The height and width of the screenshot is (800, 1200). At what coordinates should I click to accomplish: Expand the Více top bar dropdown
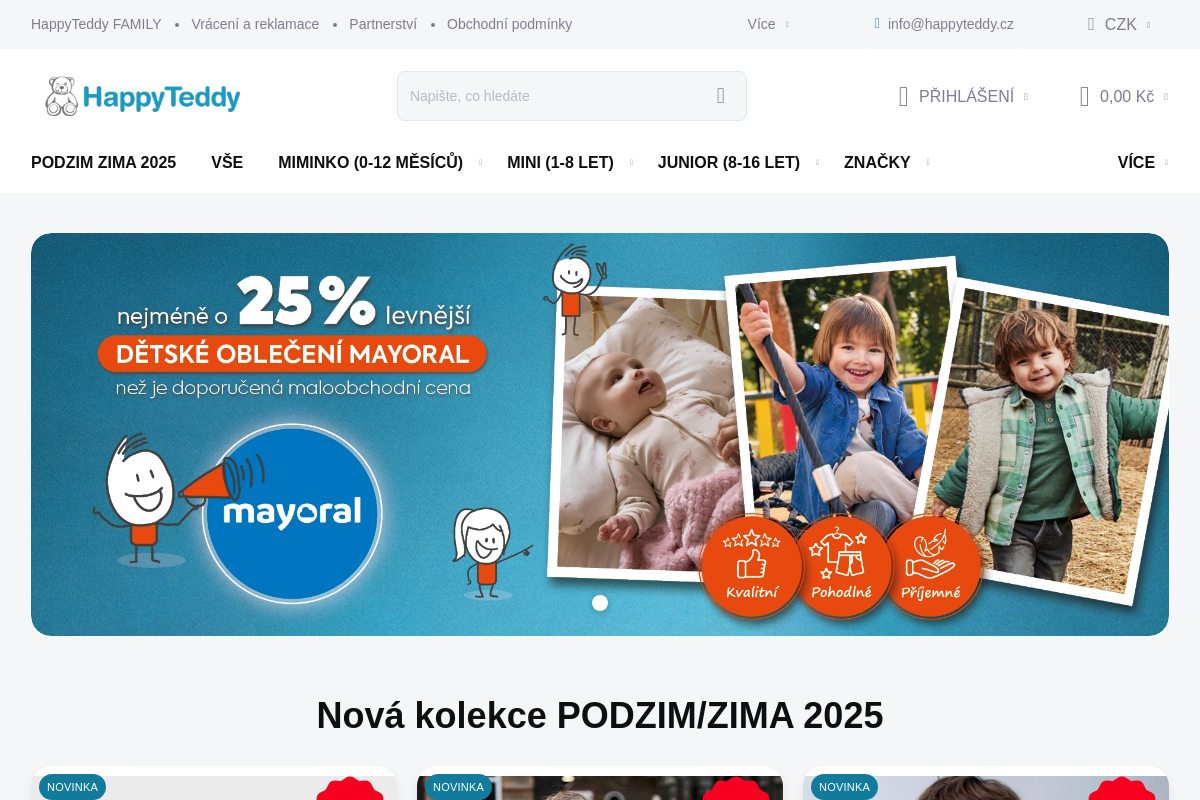(x=768, y=24)
